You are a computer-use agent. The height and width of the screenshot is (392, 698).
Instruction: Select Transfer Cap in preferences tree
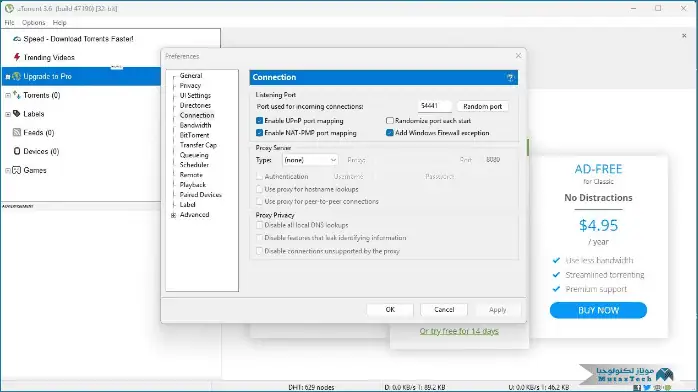(198, 145)
